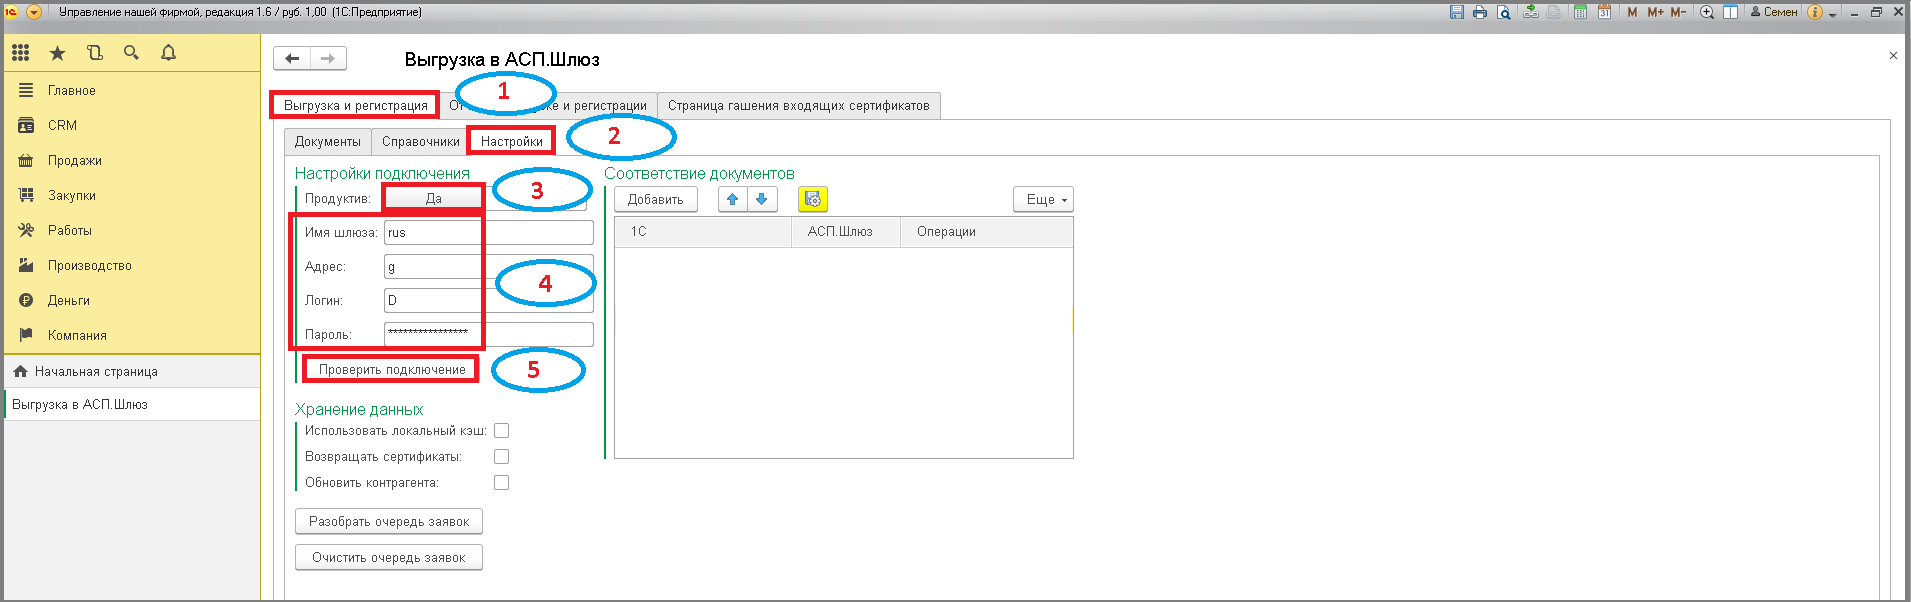Switch to the Документы tab
Screen dimensions: 1911x602
click(x=328, y=141)
